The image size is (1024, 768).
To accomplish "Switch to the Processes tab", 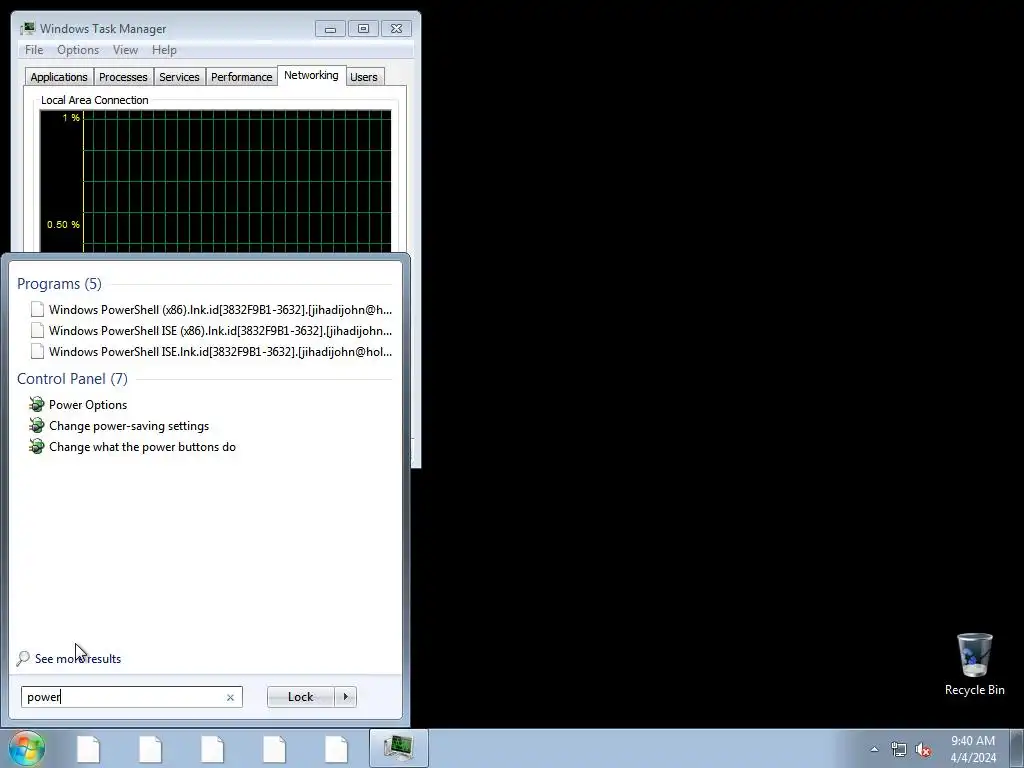I will tap(123, 77).
